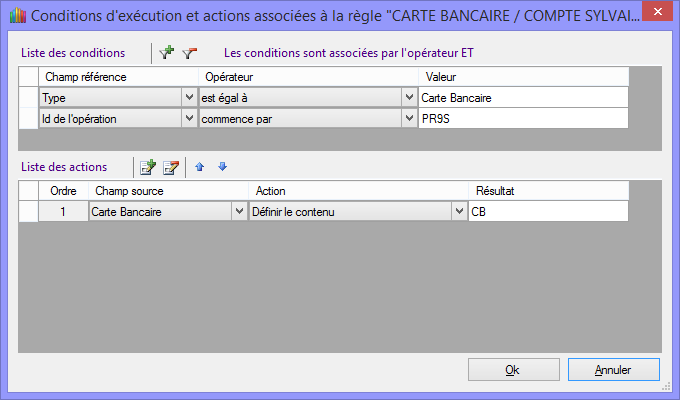This screenshot has height=400, width=680.
Task: Expand the 'Carte Bancaire' source field dropdown
Action: click(x=238, y=212)
